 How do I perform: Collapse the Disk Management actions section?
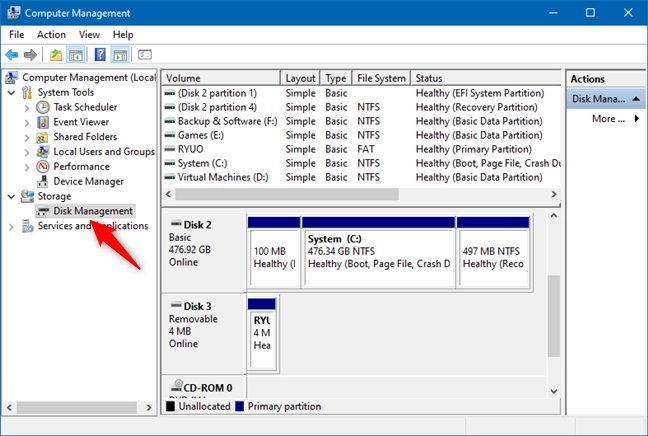[636, 99]
